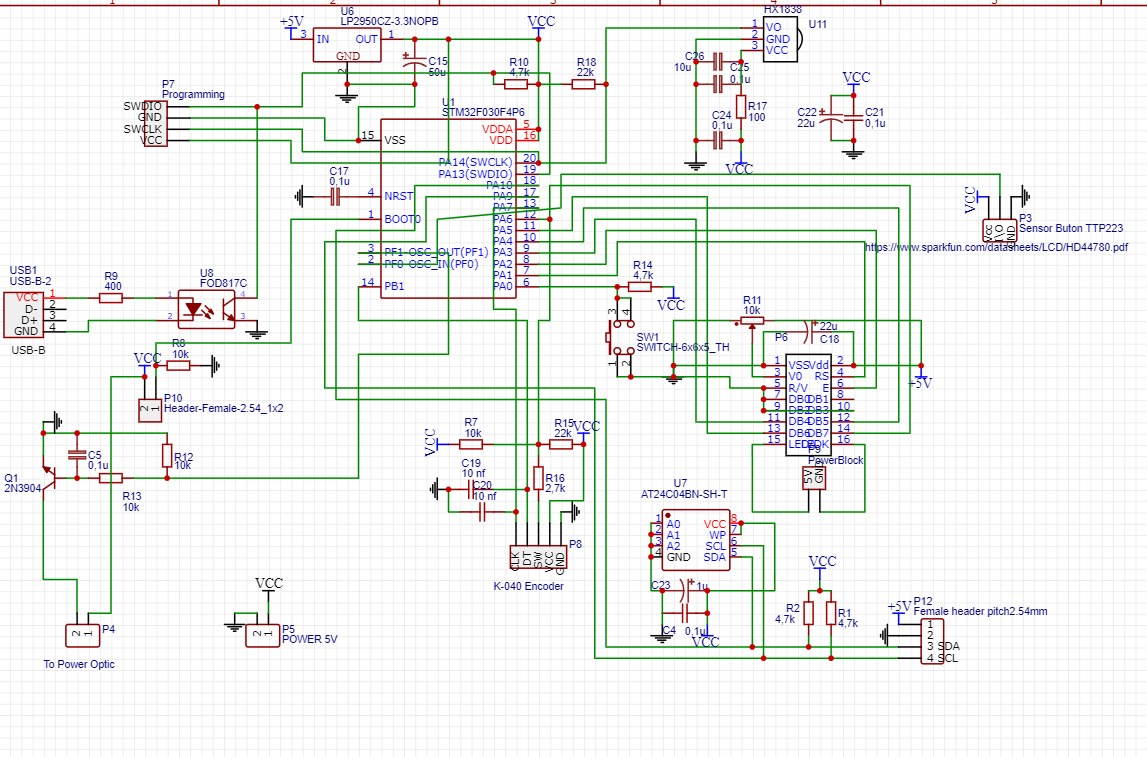Click the HX1838 IR receiver U11
Viewport: 1147px width, 757px height.
click(x=786, y=39)
